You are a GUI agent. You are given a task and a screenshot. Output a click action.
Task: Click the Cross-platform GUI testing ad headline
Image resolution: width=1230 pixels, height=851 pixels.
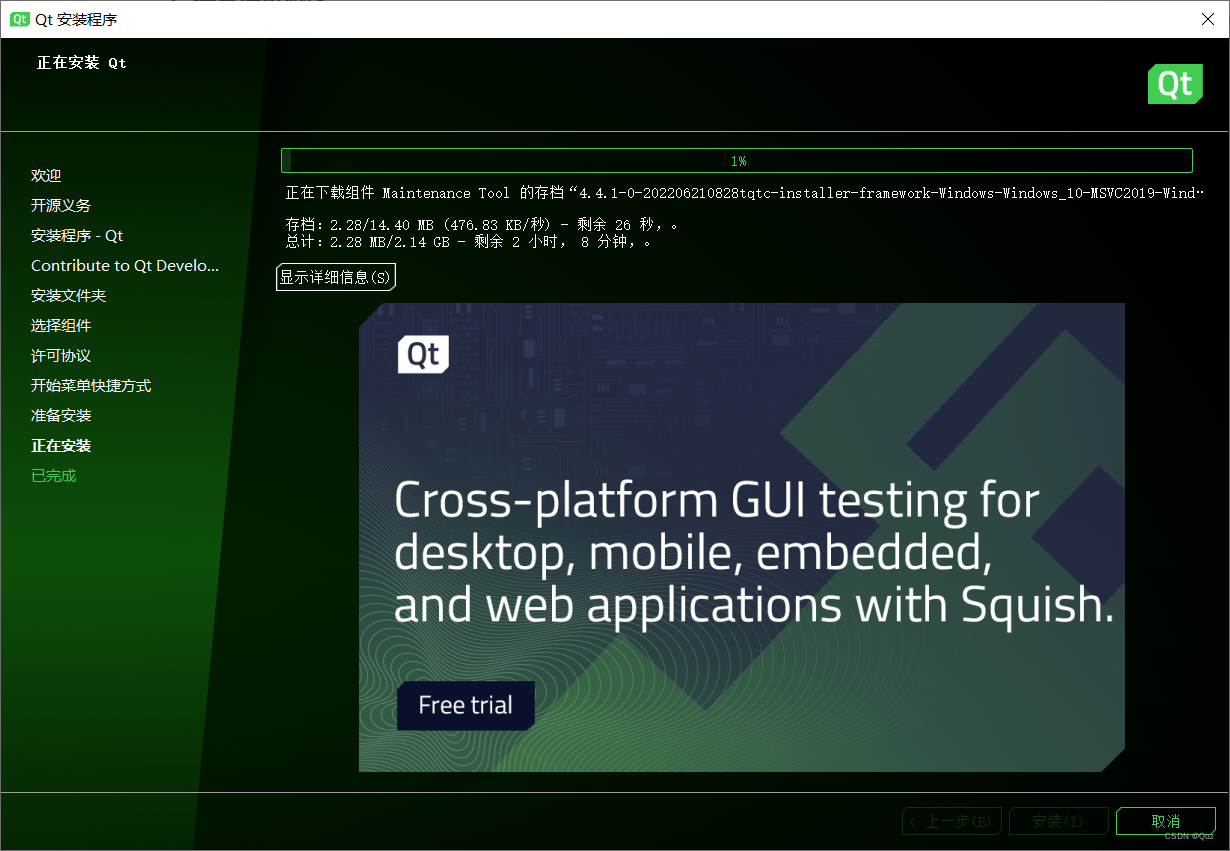pyautogui.click(x=754, y=553)
